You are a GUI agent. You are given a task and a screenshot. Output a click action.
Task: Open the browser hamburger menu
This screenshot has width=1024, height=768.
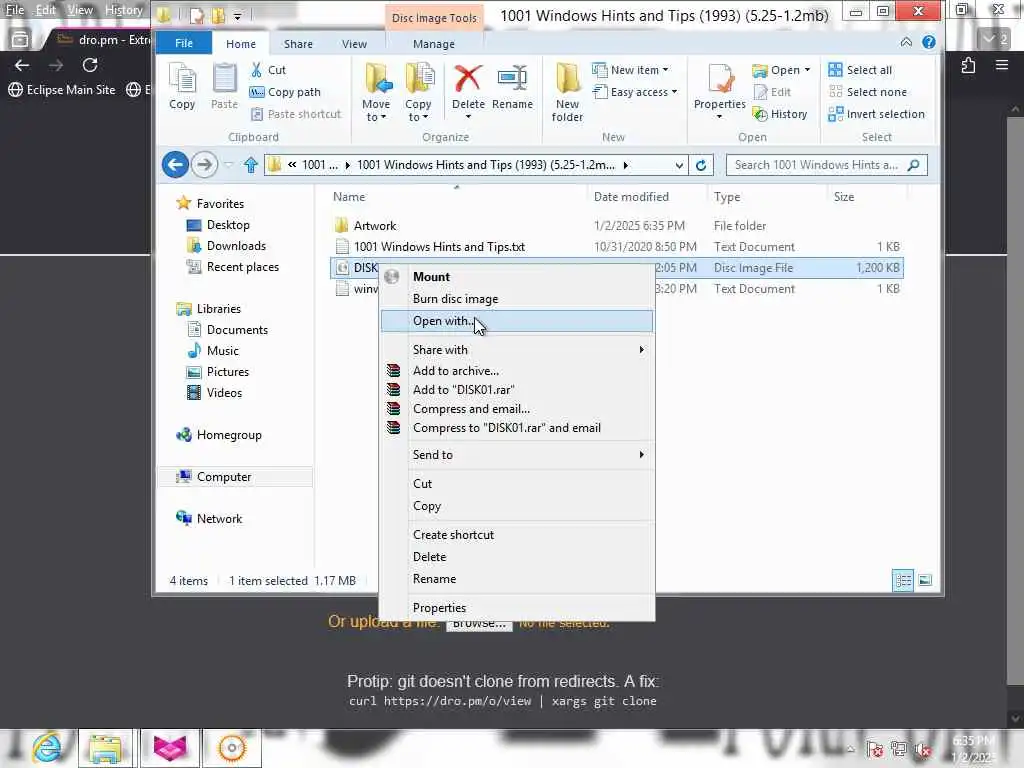[x=1002, y=65]
